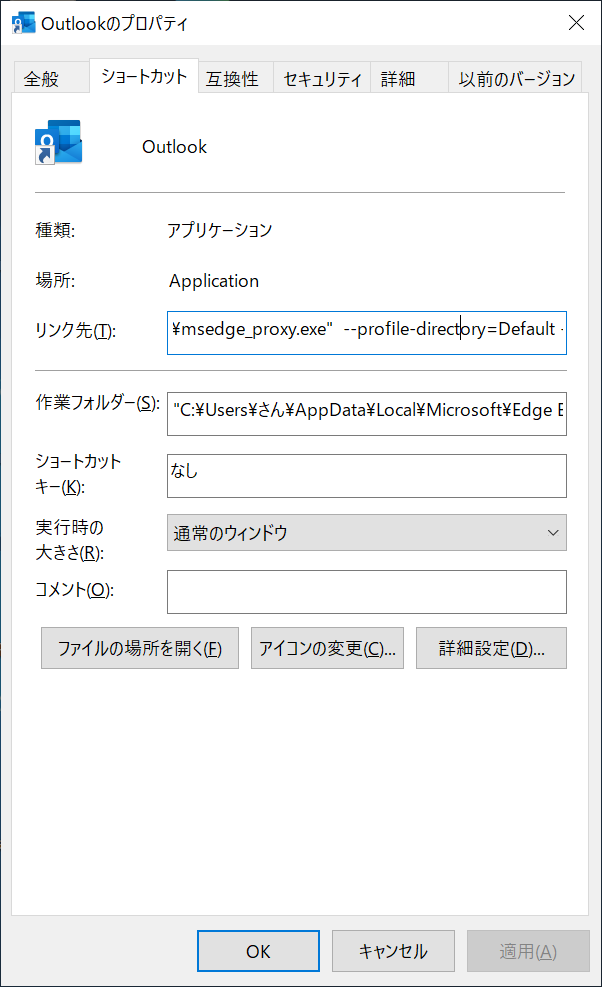Open the 互換性 tab
Viewport: 602px width, 987px height.
tap(236, 79)
